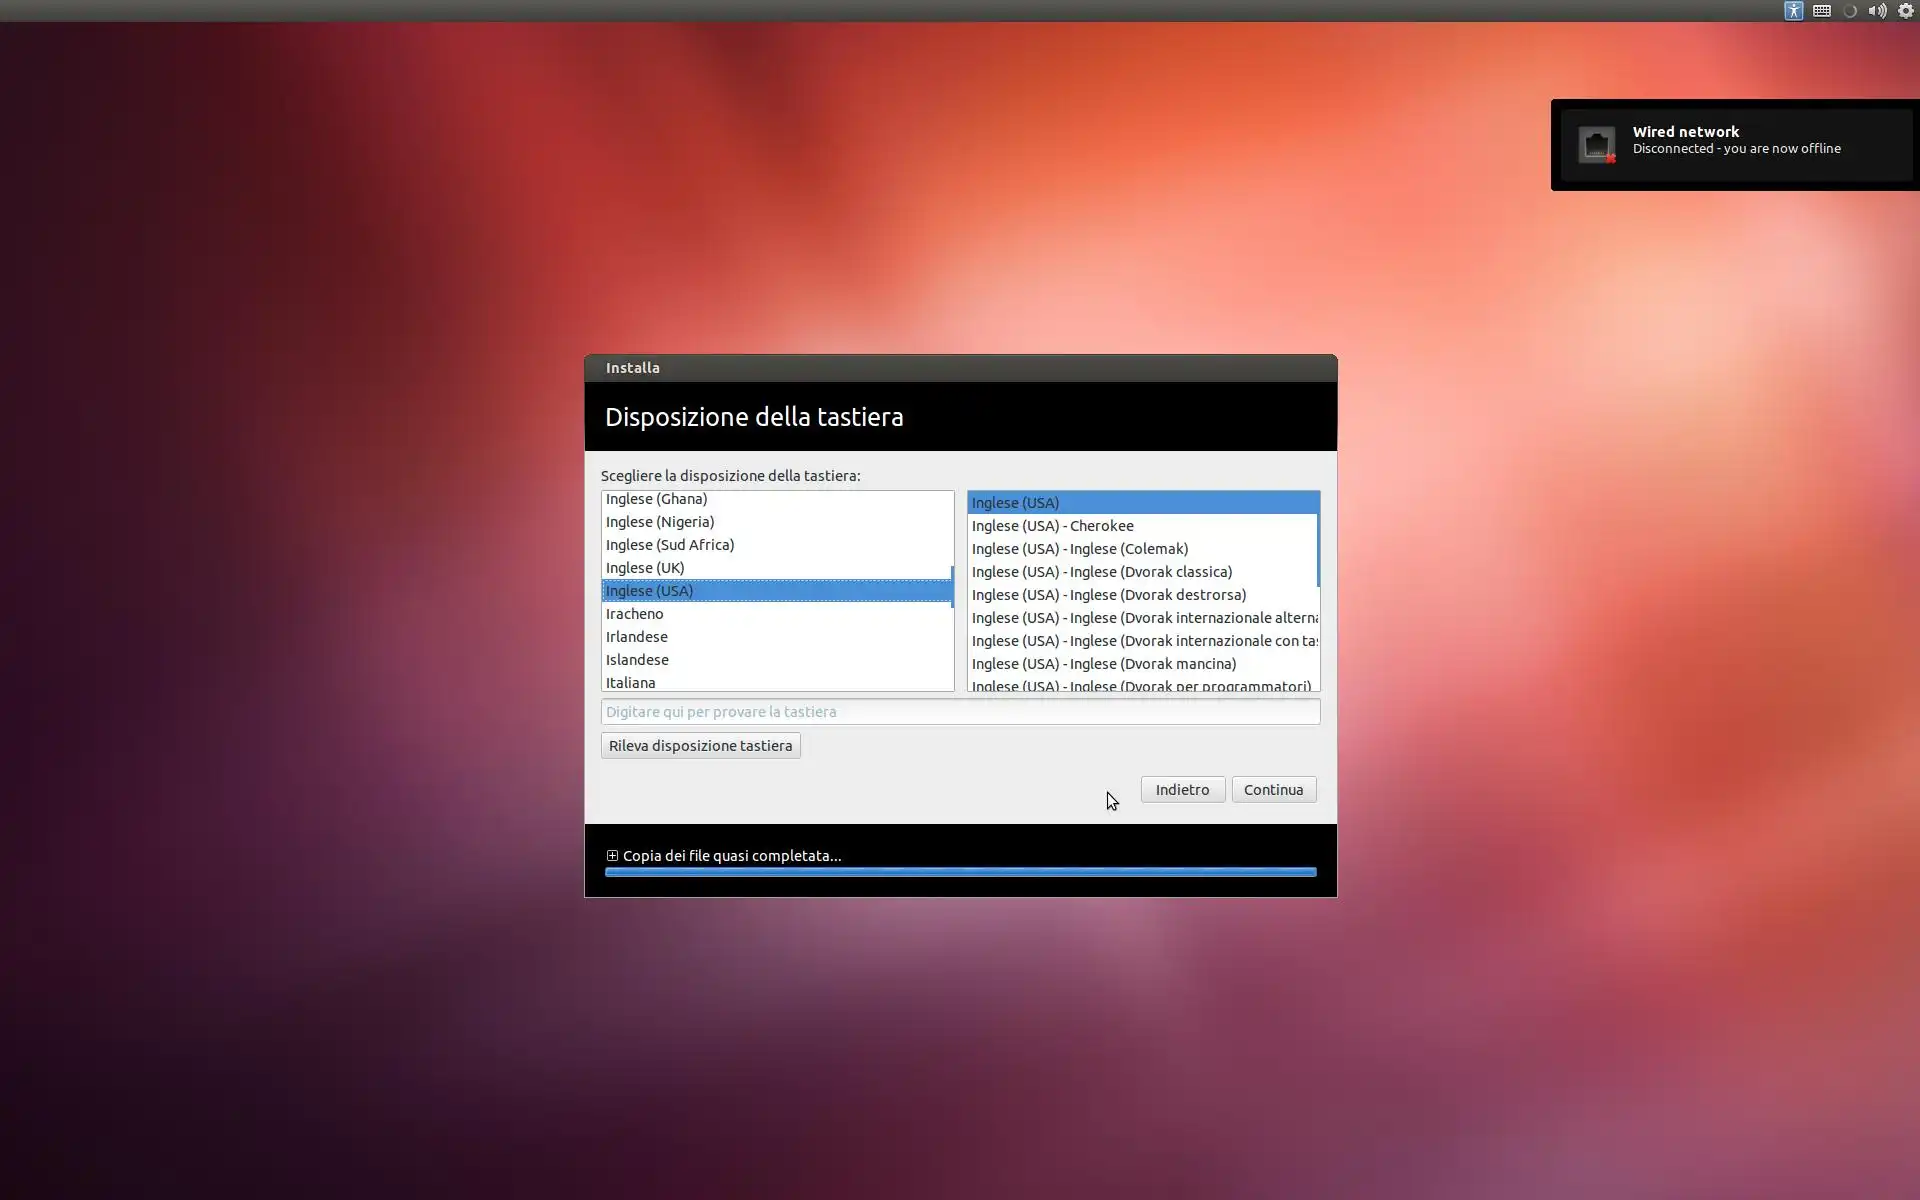This screenshot has height=1200, width=1920.
Task: Choose Iracheno from the language list
Action: click(634, 614)
